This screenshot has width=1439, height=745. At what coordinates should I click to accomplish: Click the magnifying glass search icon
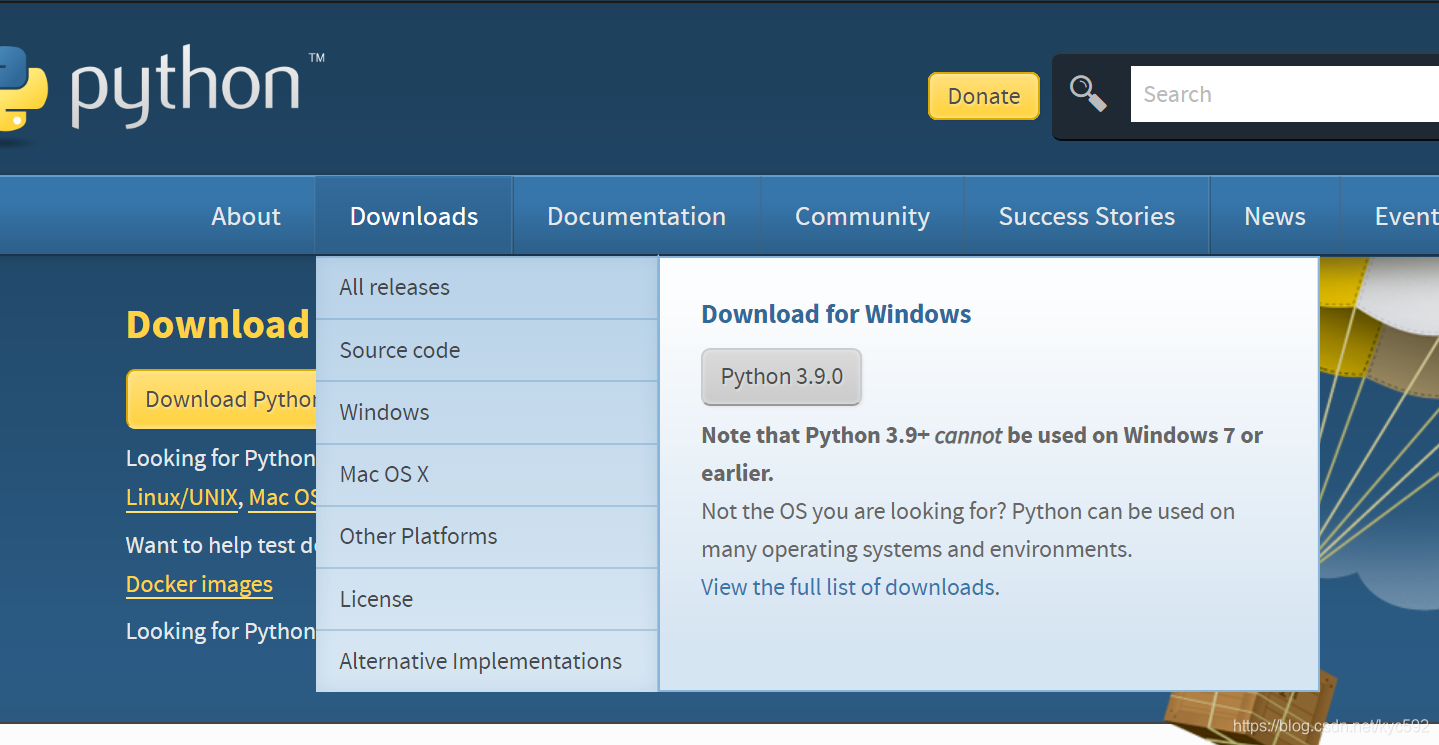1088,94
